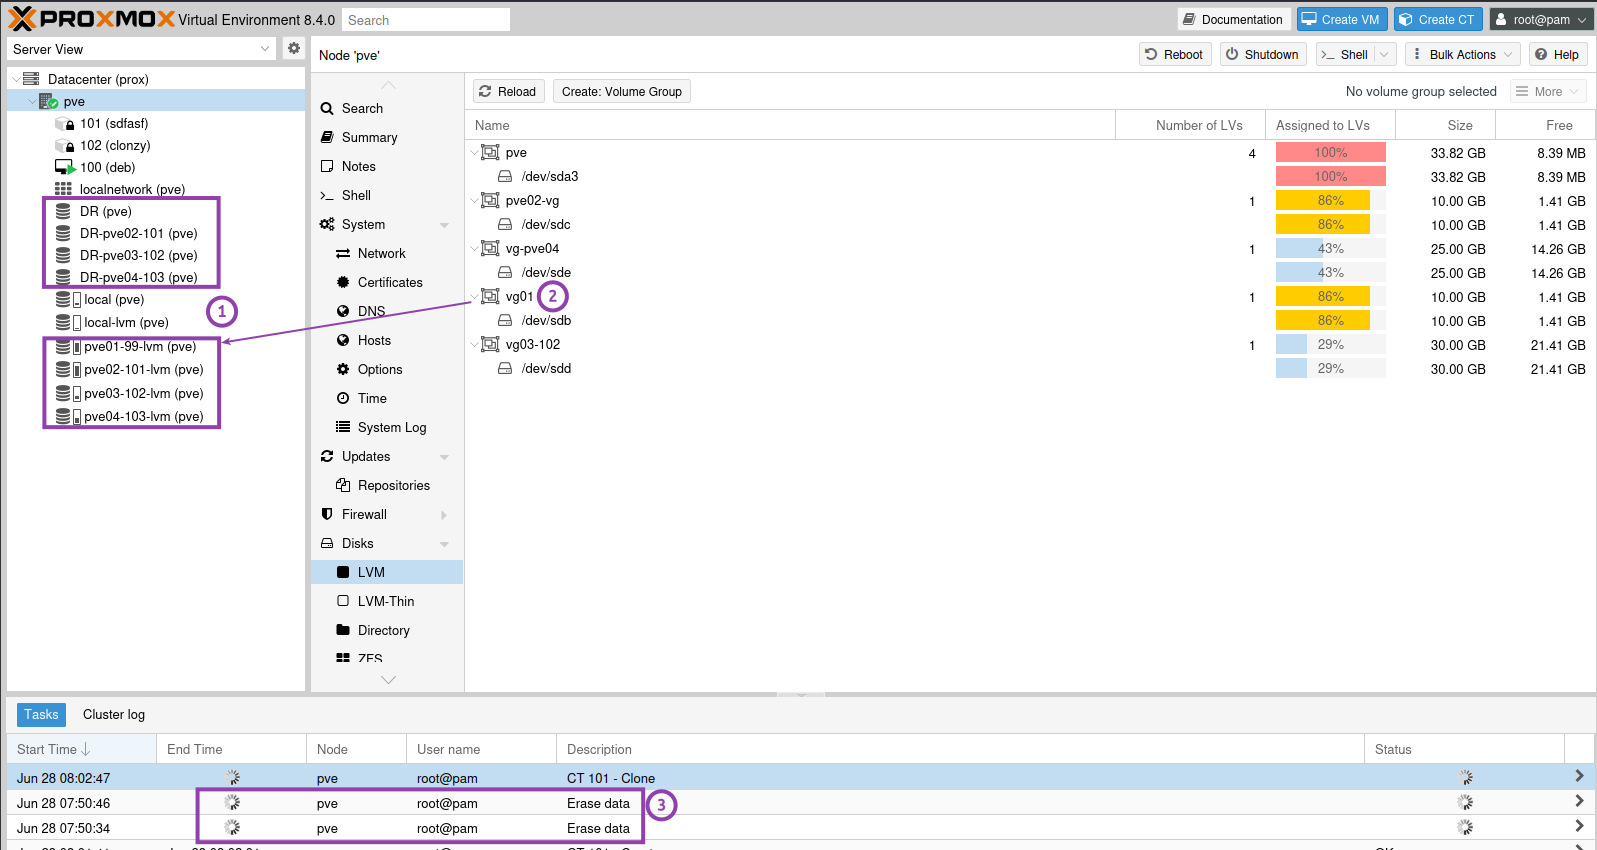Click the pve volume group 100% usage bar
The height and width of the screenshot is (850, 1597).
pos(1330,153)
